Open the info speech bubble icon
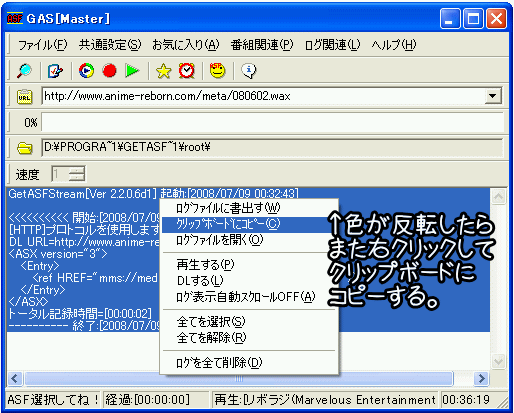The height and width of the screenshot is (413, 514). point(249,71)
